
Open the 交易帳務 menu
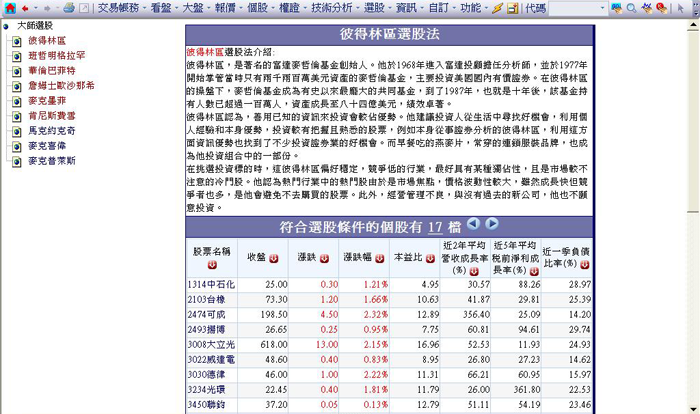tap(118, 8)
